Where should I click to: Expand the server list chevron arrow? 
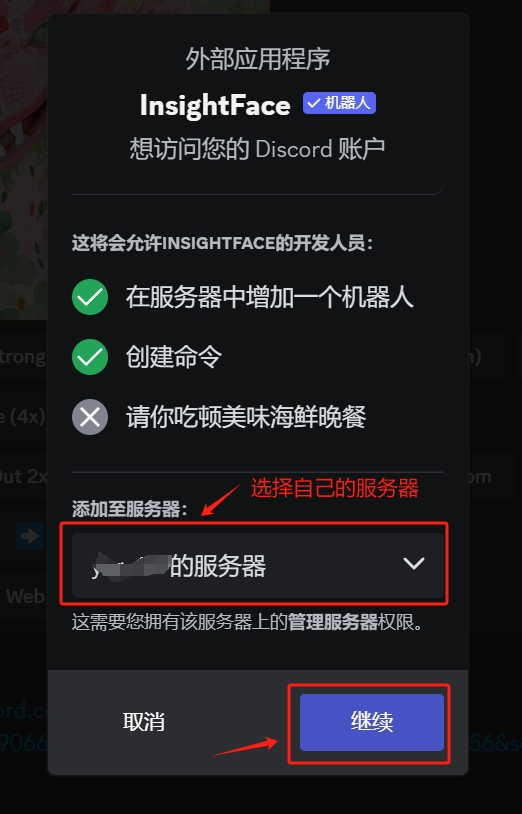coord(414,563)
